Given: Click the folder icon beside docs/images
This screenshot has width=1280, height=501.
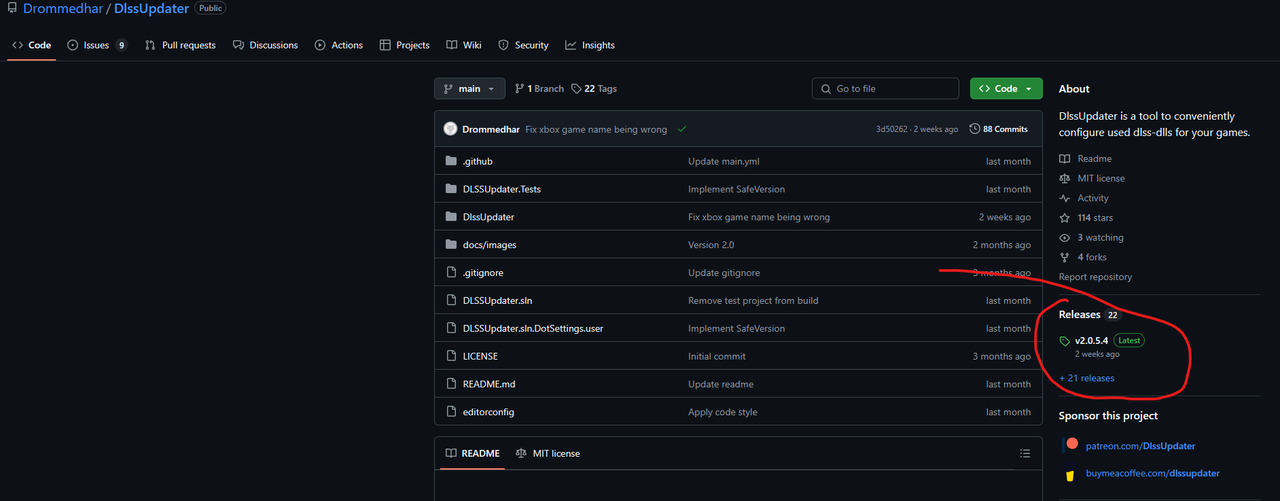Looking at the screenshot, I should (450, 245).
